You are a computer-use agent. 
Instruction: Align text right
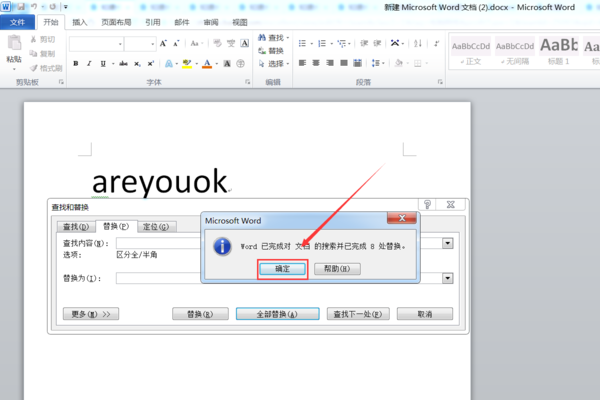point(330,63)
